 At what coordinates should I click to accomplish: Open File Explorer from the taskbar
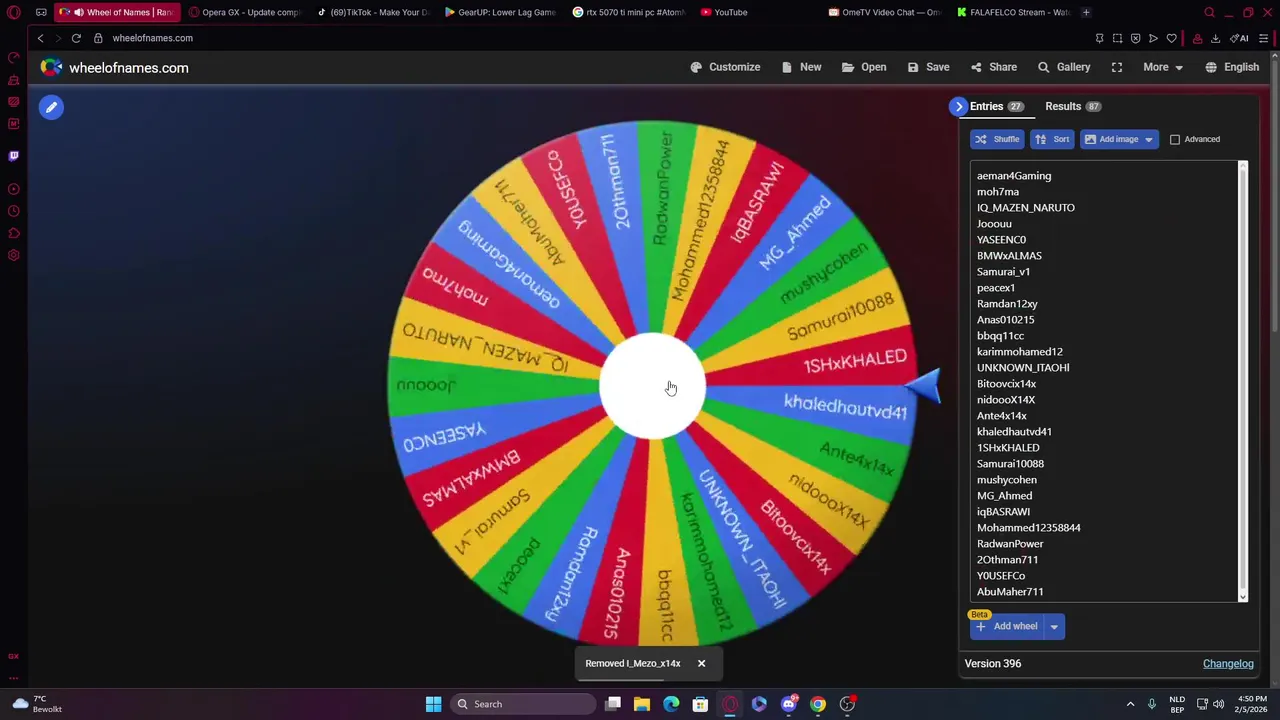[642, 704]
